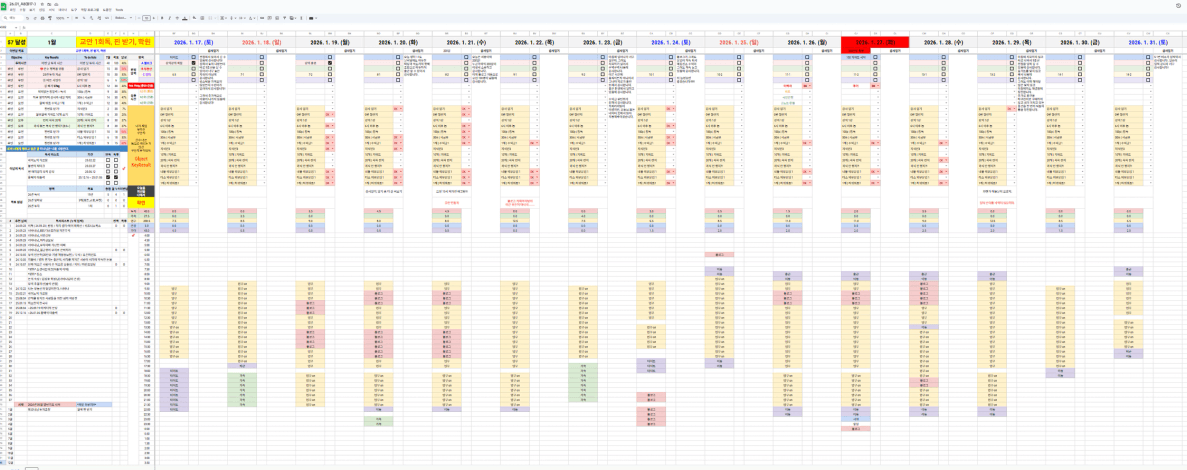Screen dimensions: 1187x470
Task: Increase font size with plus button
Action: pos(154,18)
